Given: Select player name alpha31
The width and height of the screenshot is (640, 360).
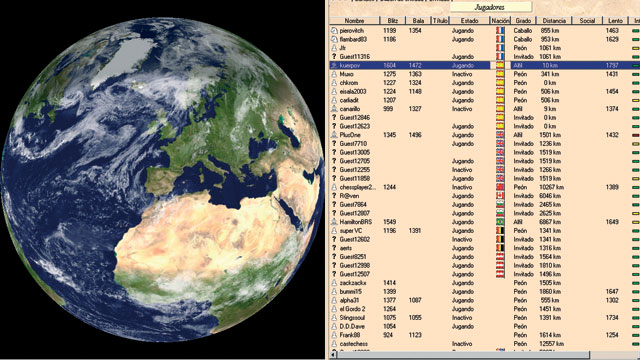Looking at the screenshot, I should (x=349, y=300).
